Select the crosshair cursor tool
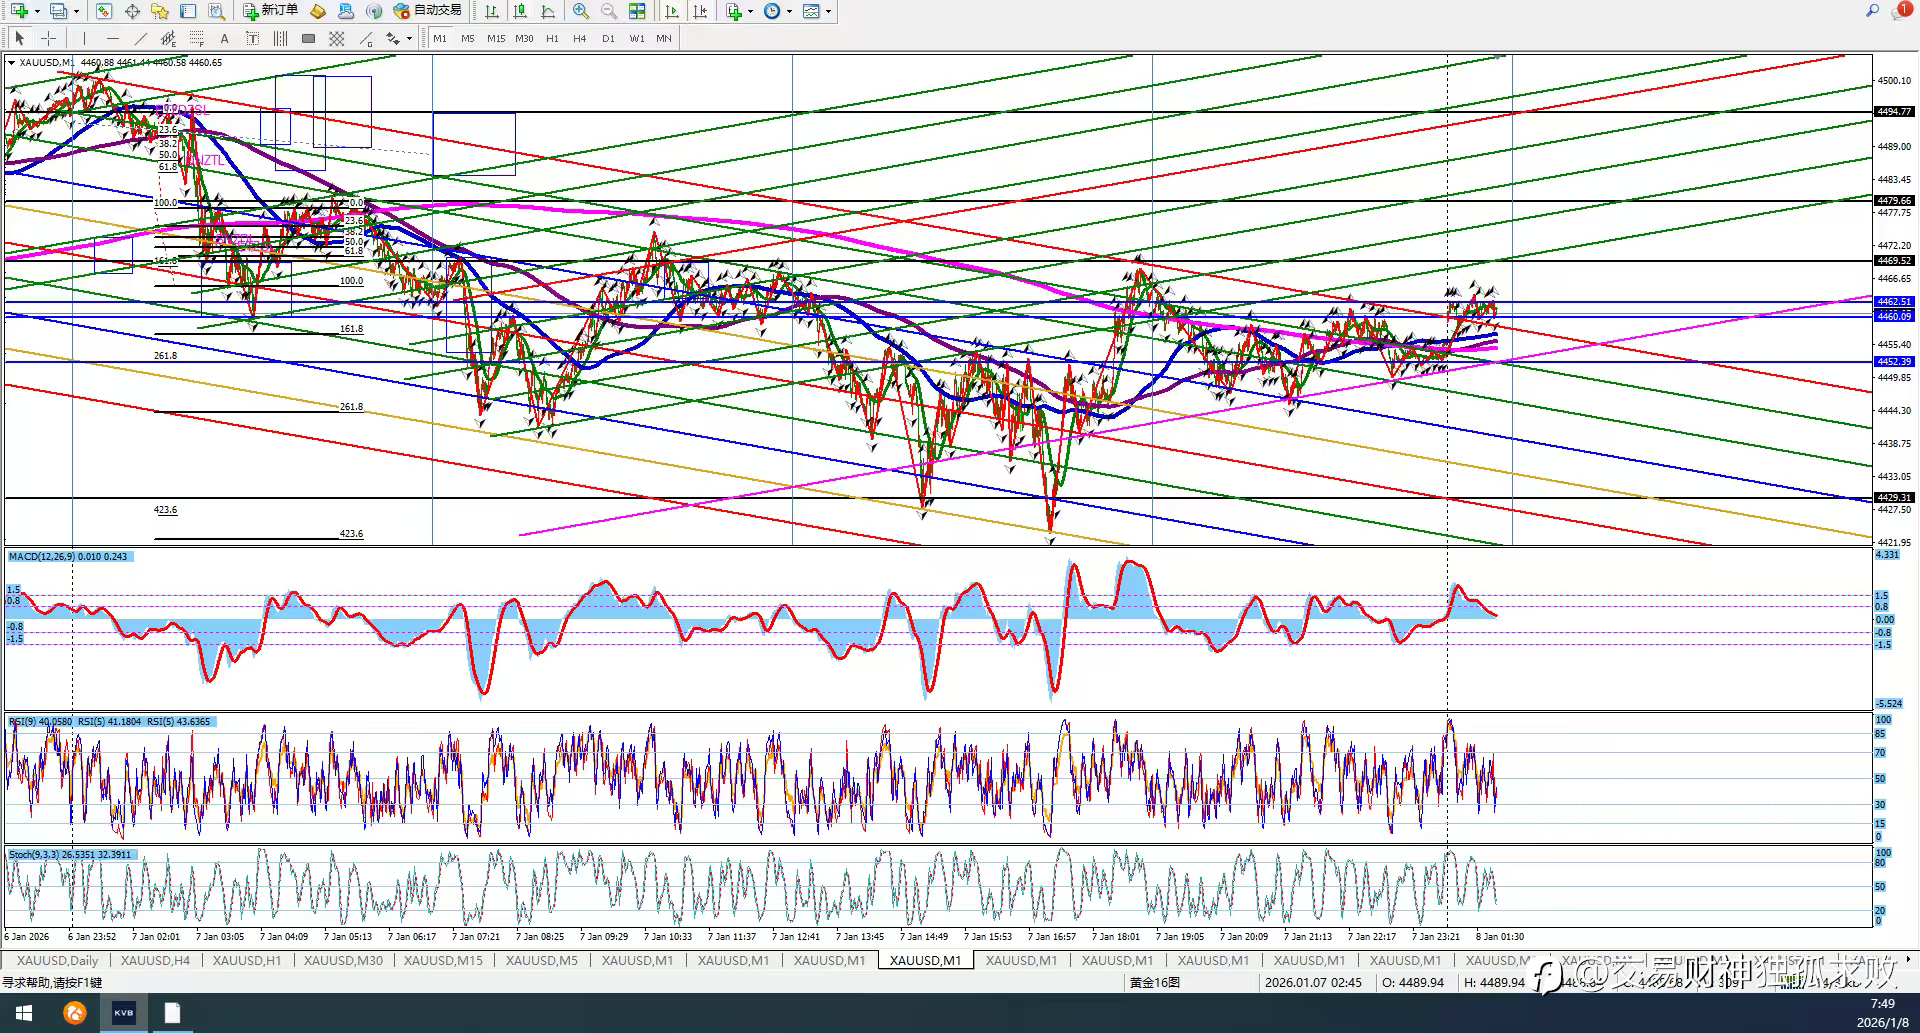 [48, 38]
